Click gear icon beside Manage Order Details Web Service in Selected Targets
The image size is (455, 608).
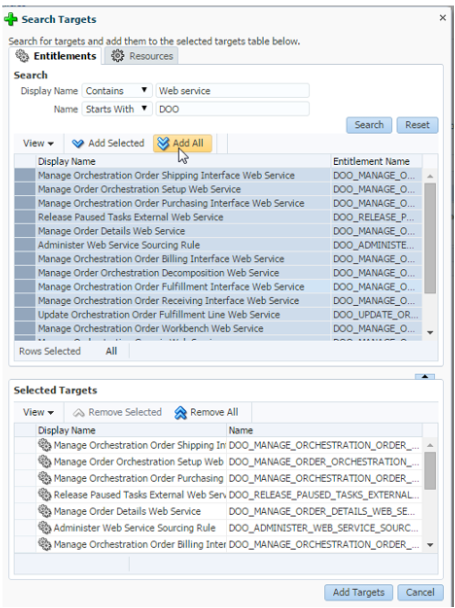45,511
